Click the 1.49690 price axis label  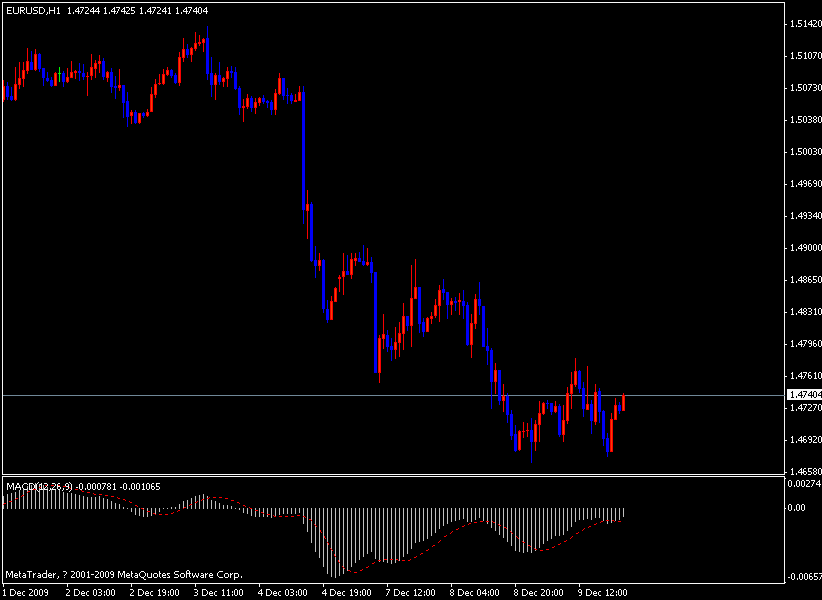[805, 184]
